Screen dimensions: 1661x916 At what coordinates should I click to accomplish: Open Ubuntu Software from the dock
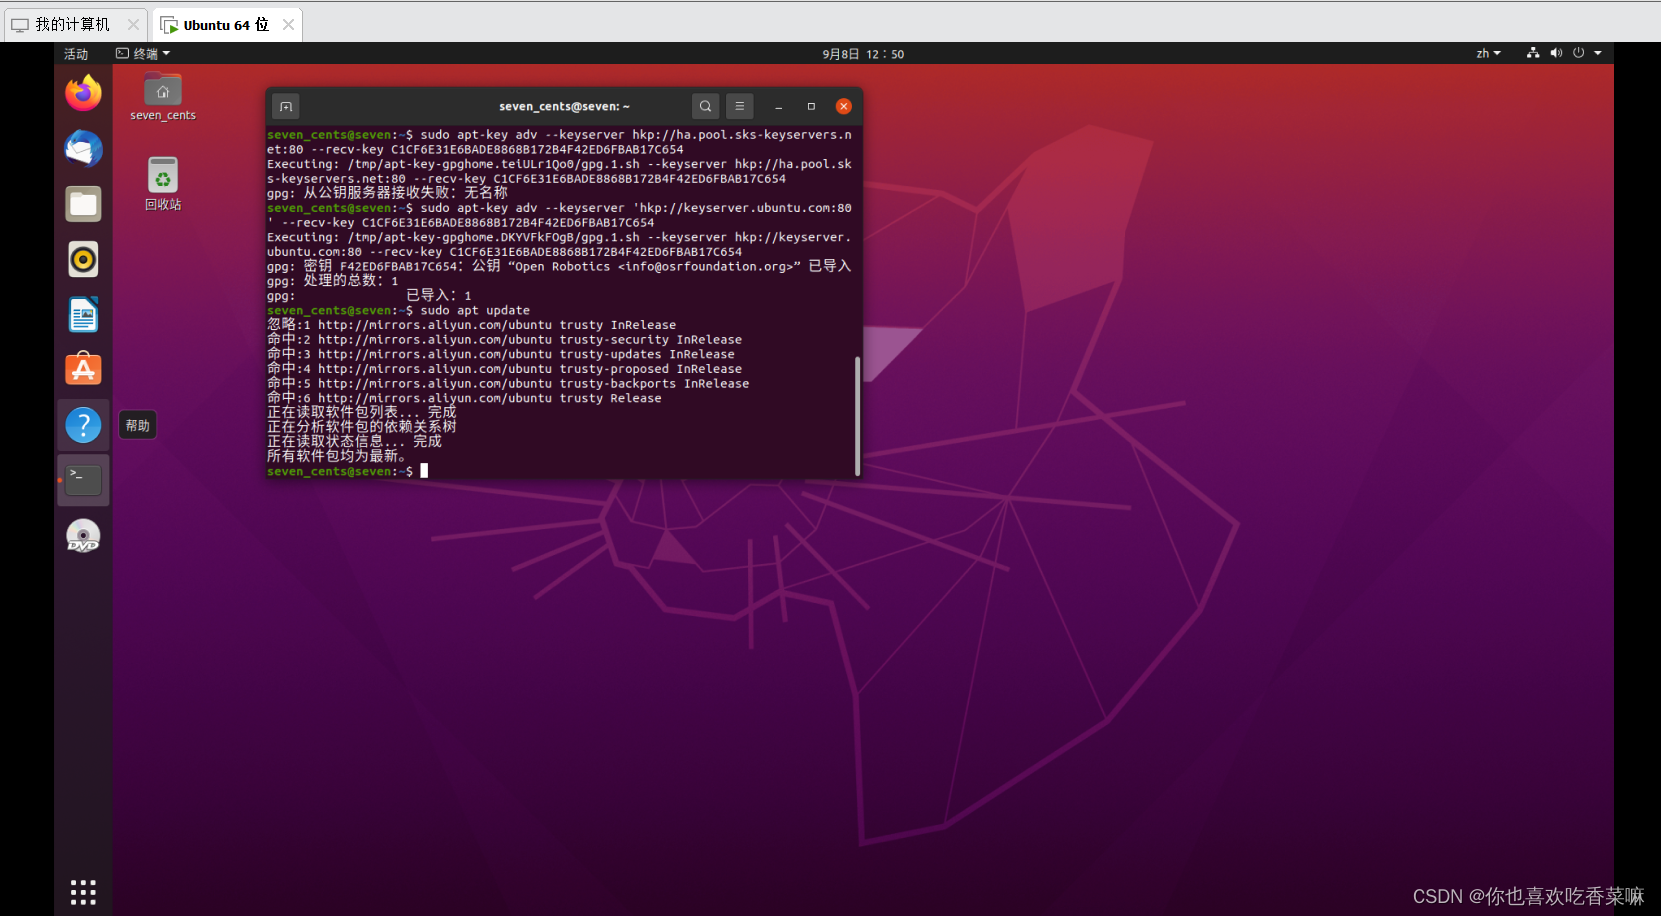(83, 369)
